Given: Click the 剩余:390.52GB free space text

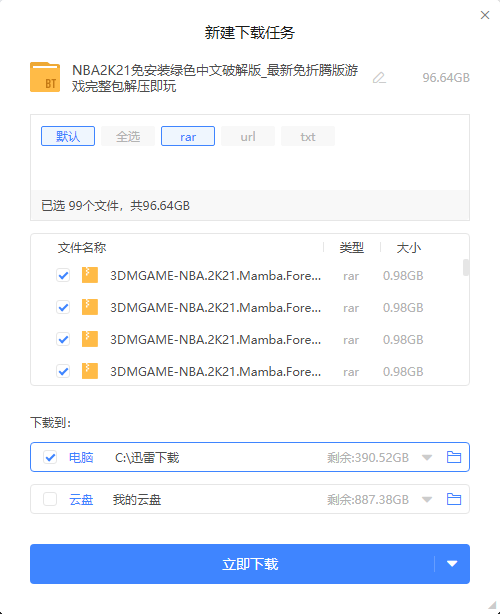Looking at the screenshot, I should coord(368,457).
